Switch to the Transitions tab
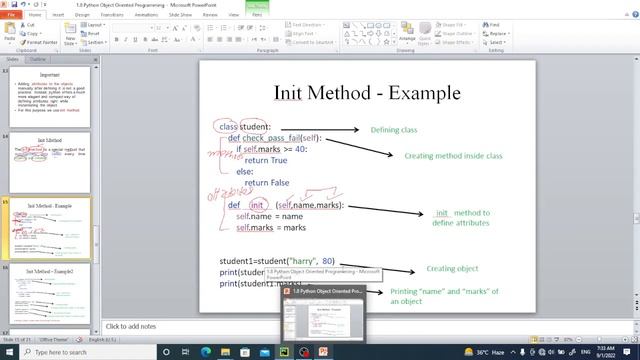The width and height of the screenshot is (640, 360). [112, 15]
